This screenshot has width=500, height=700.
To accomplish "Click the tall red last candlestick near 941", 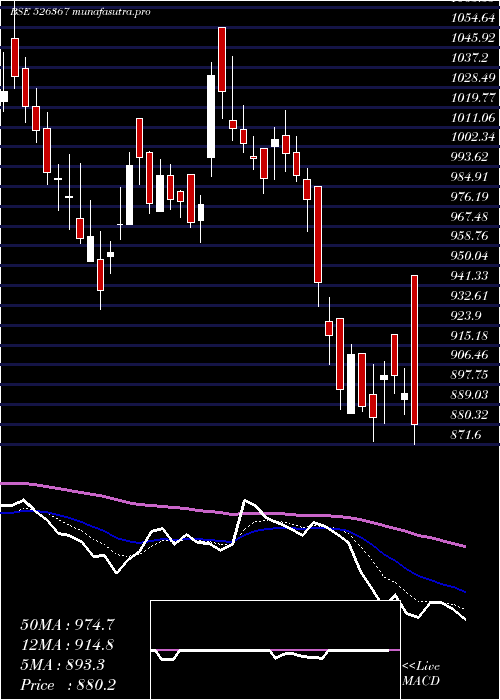I will 414,350.
